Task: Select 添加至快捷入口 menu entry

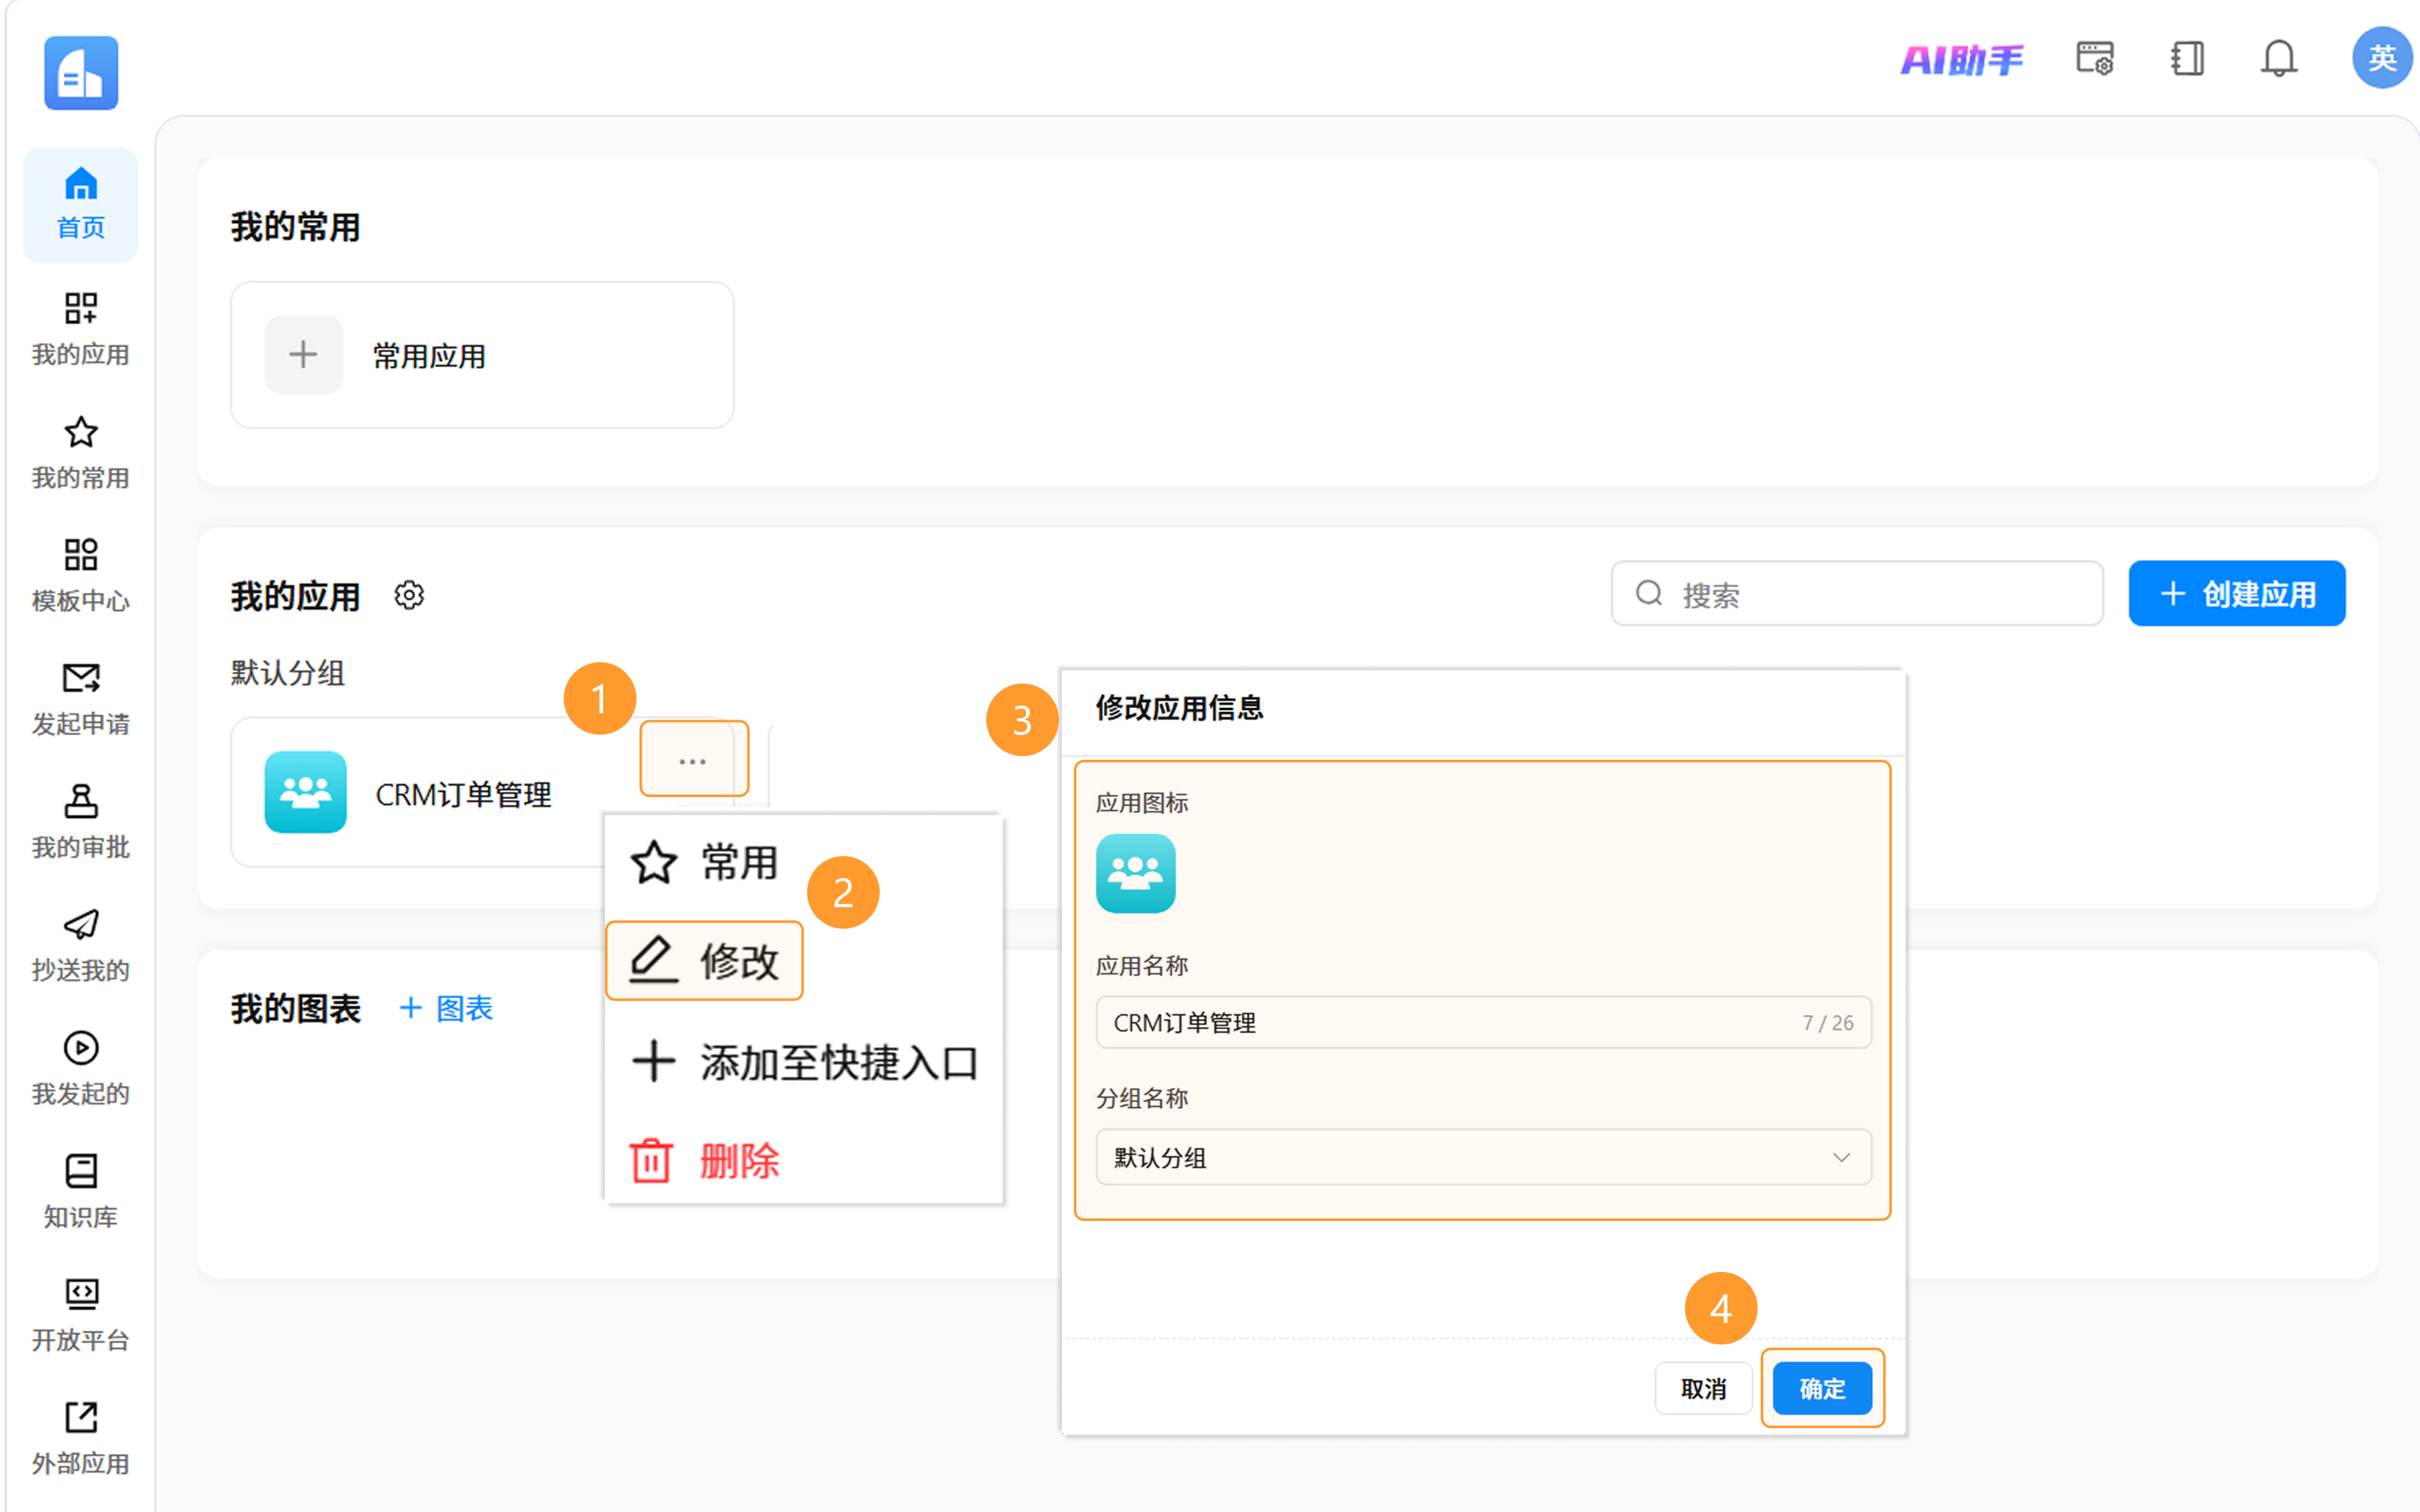Action: 804,1062
